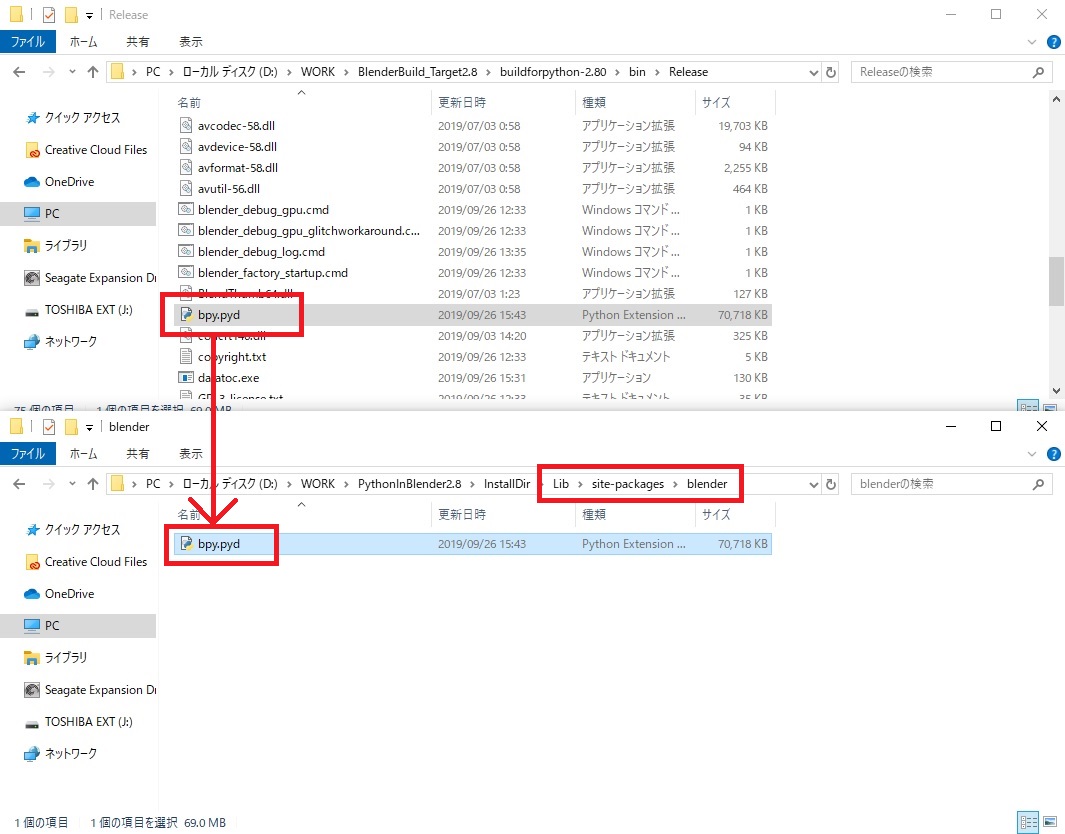The image size is (1065, 834).
Task: Open Network in Release window sidebar
Action: [60, 341]
